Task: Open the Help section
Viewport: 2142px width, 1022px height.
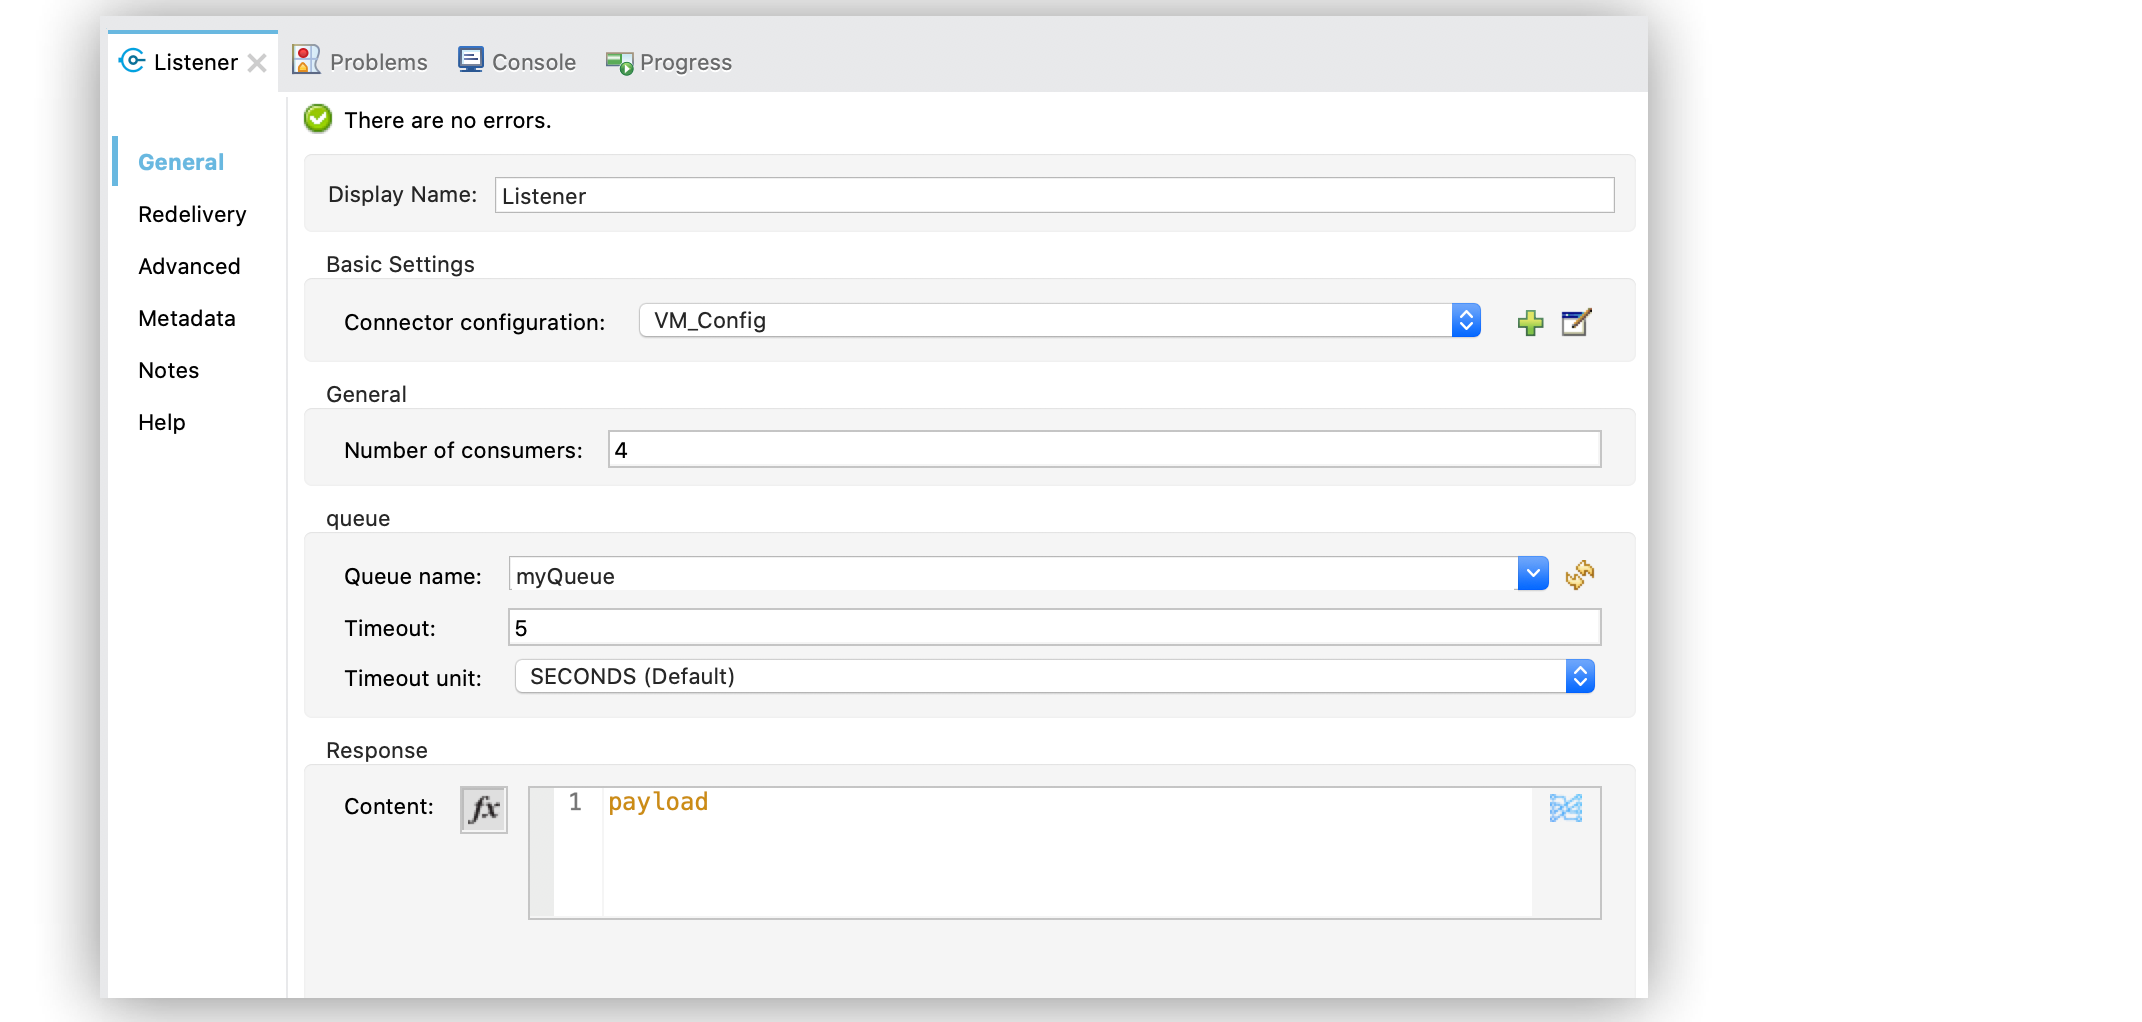Action: pos(161,422)
